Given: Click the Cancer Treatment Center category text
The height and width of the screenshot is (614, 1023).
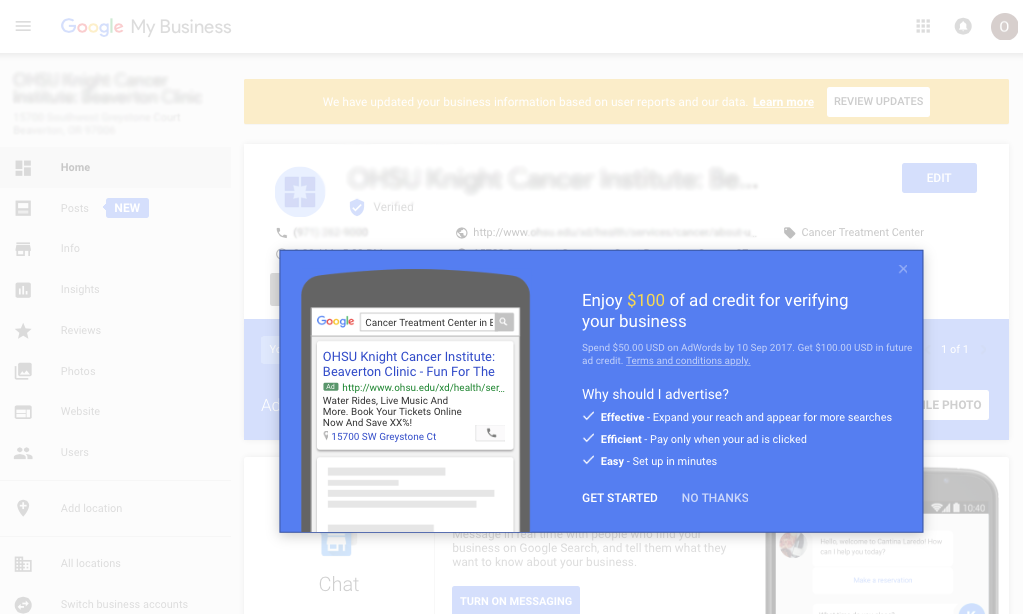Looking at the screenshot, I should click(863, 232).
